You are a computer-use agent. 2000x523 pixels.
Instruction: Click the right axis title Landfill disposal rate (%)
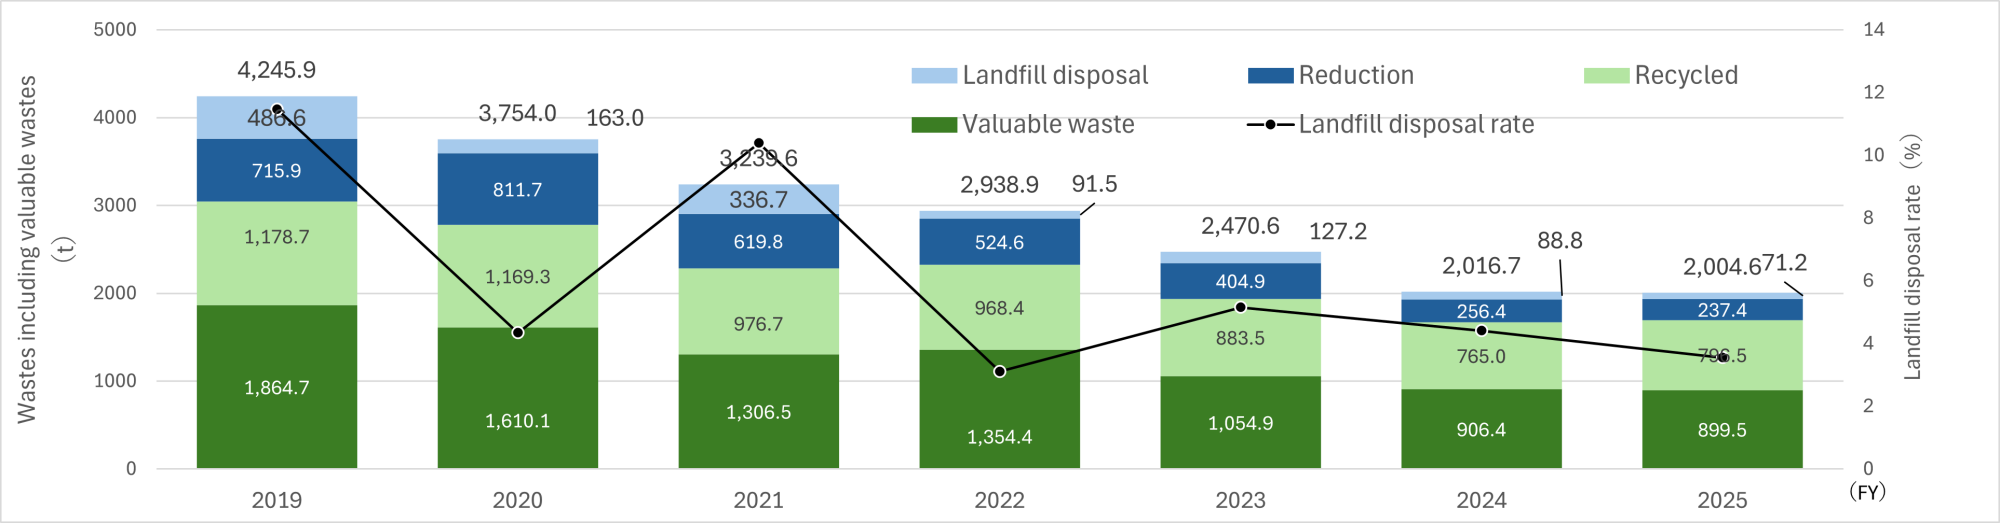click(1912, 257)
